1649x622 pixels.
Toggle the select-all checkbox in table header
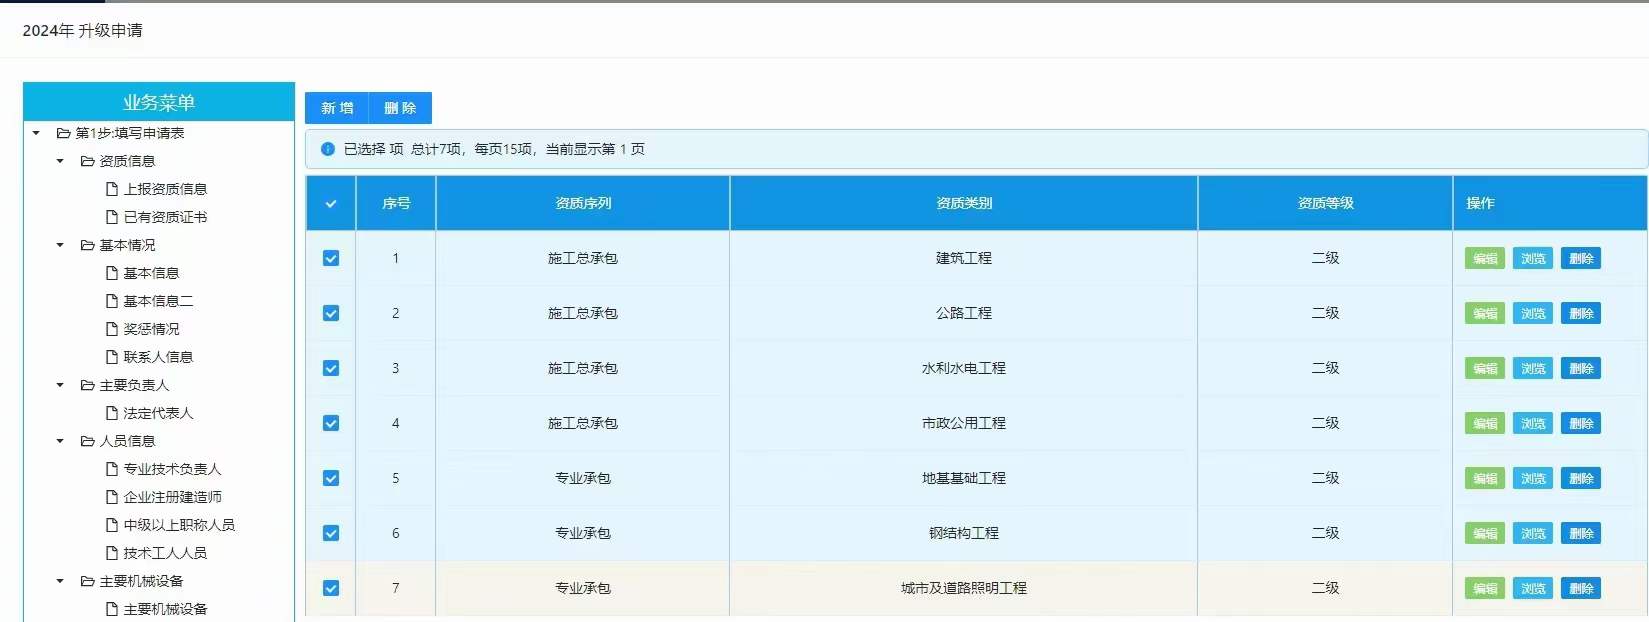pyautogui.click(x=331, y=203)
